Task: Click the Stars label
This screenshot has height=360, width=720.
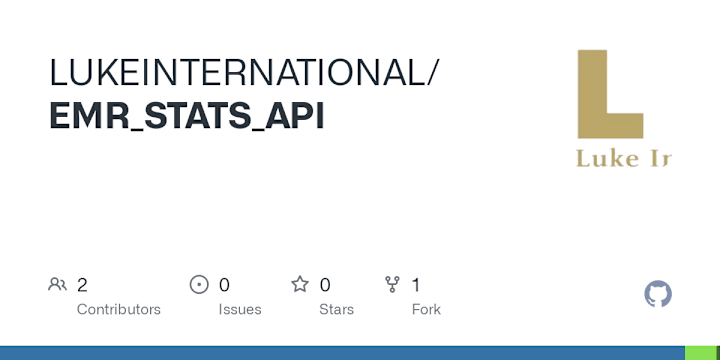Action: tap(337, 309)
